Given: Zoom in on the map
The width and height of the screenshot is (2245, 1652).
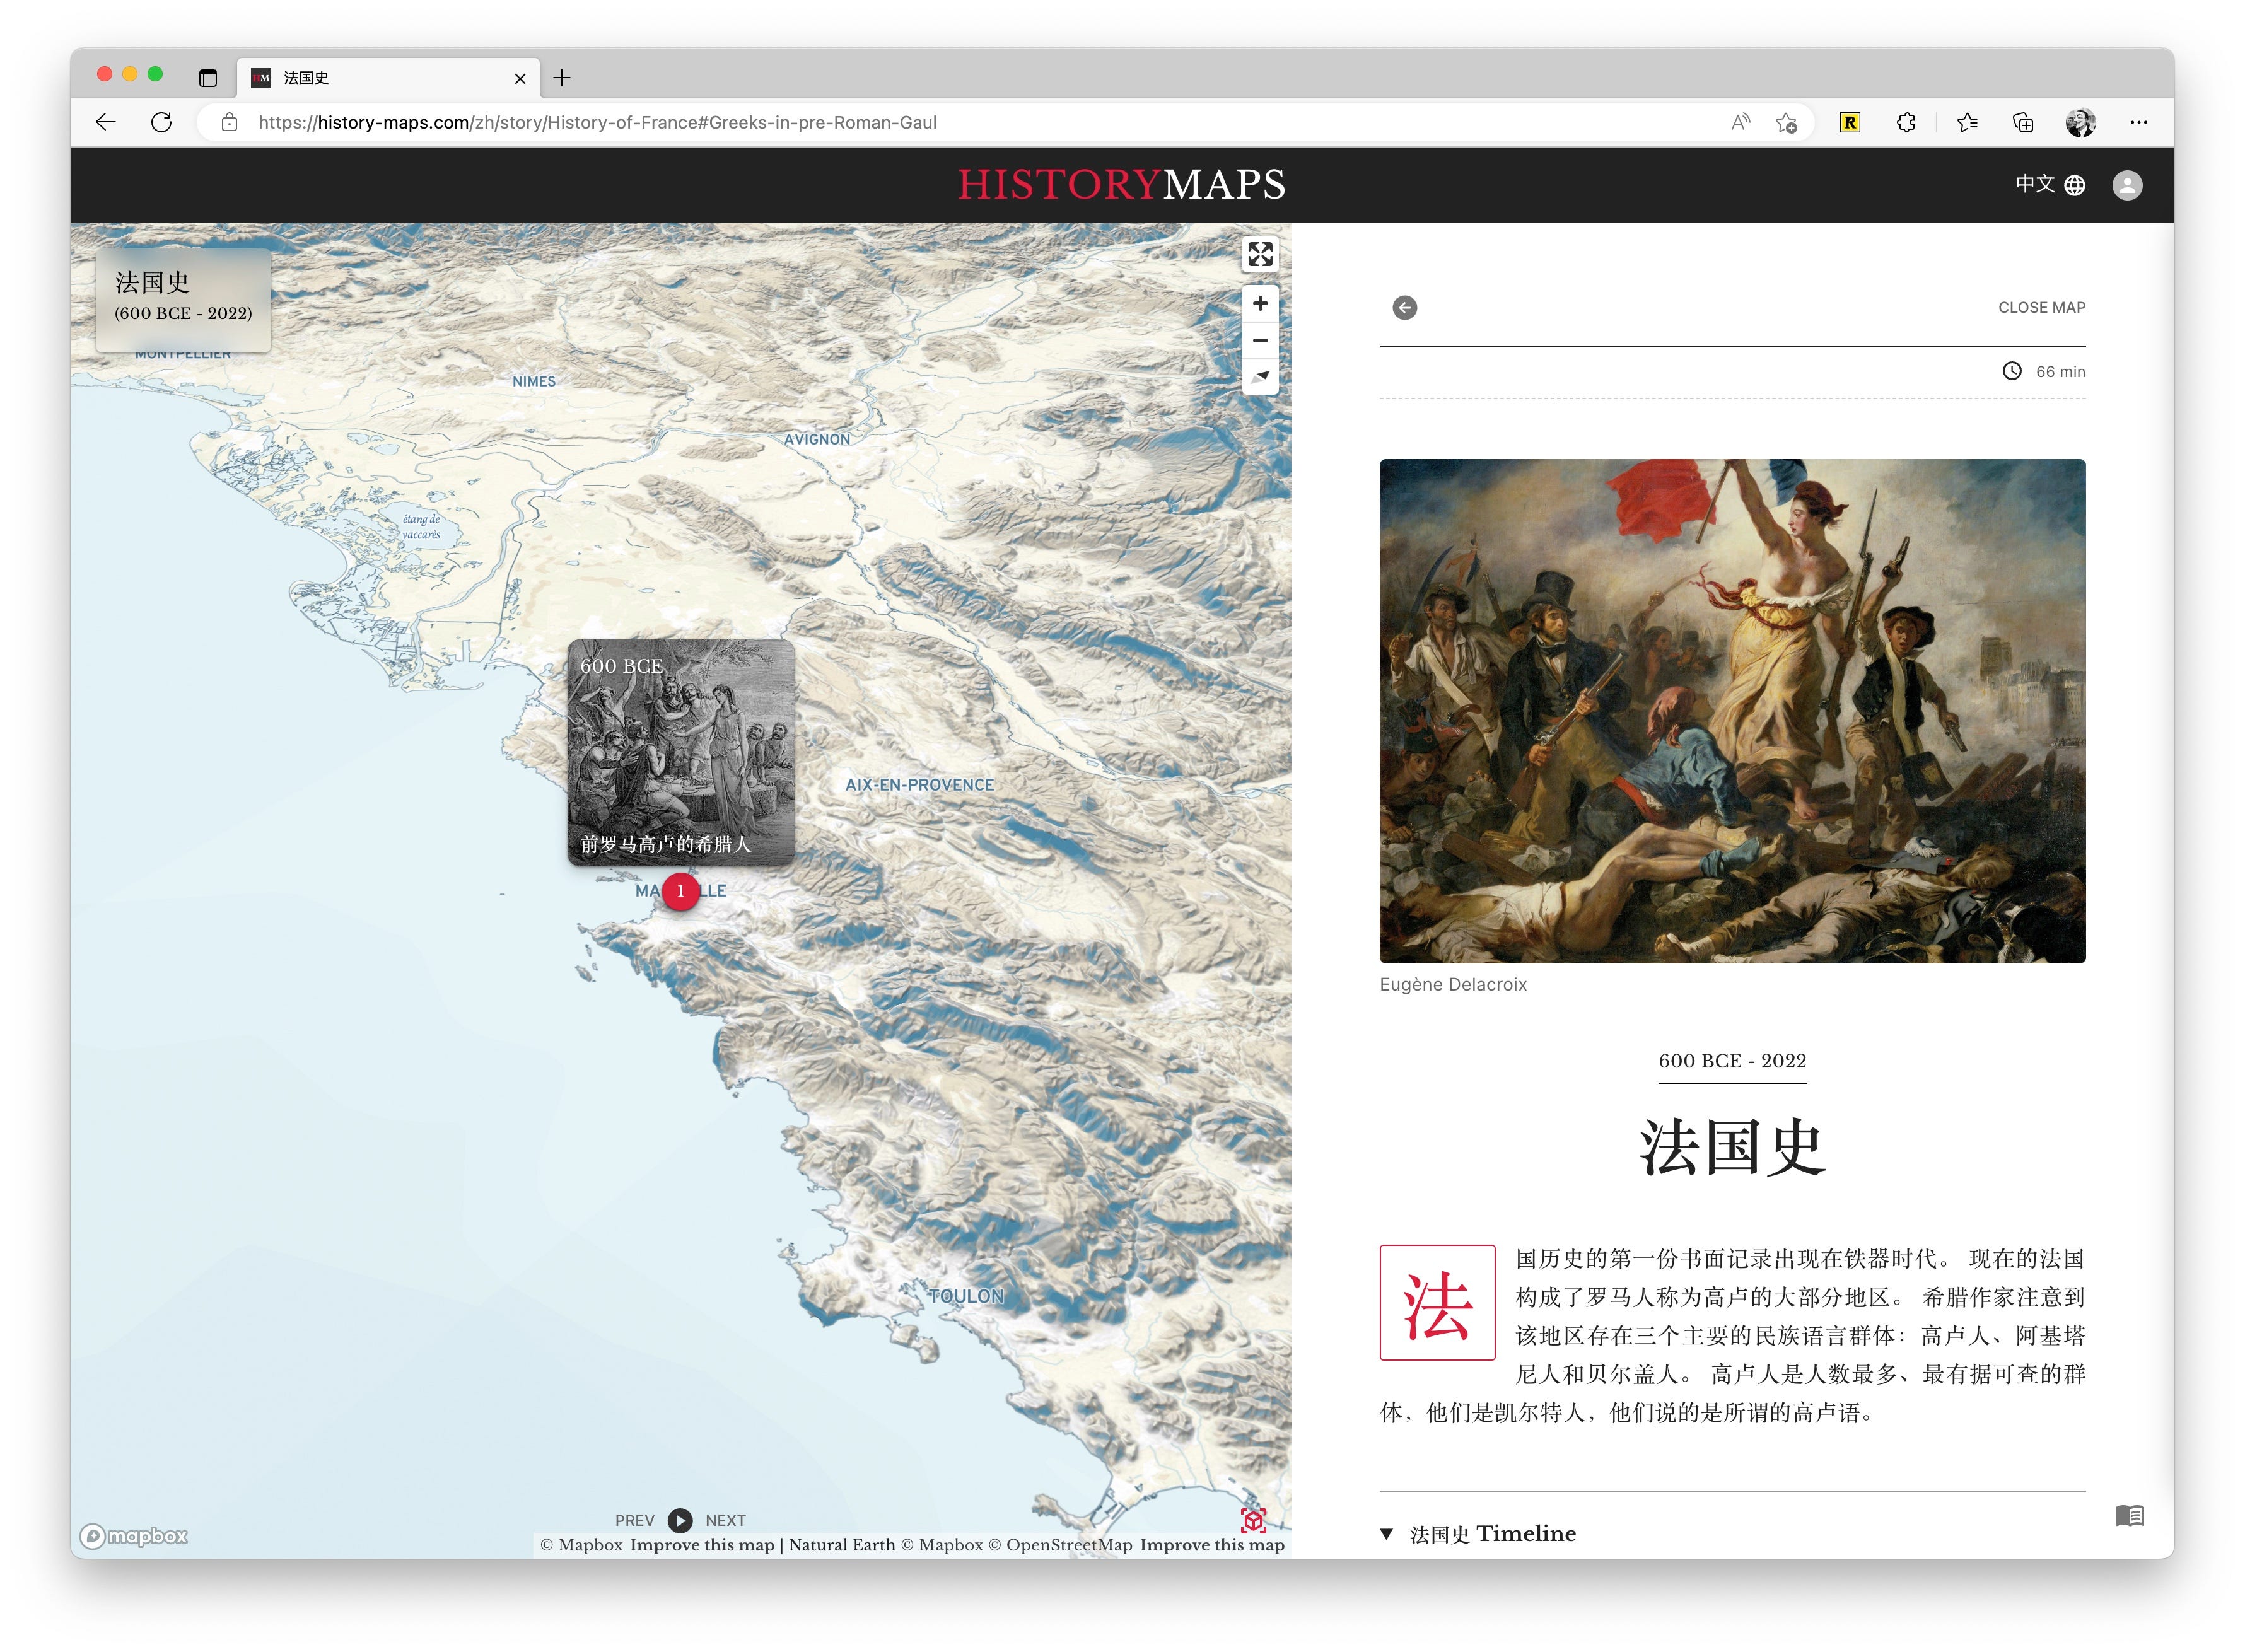Looking at the screenshot, I should point(1260,303).
